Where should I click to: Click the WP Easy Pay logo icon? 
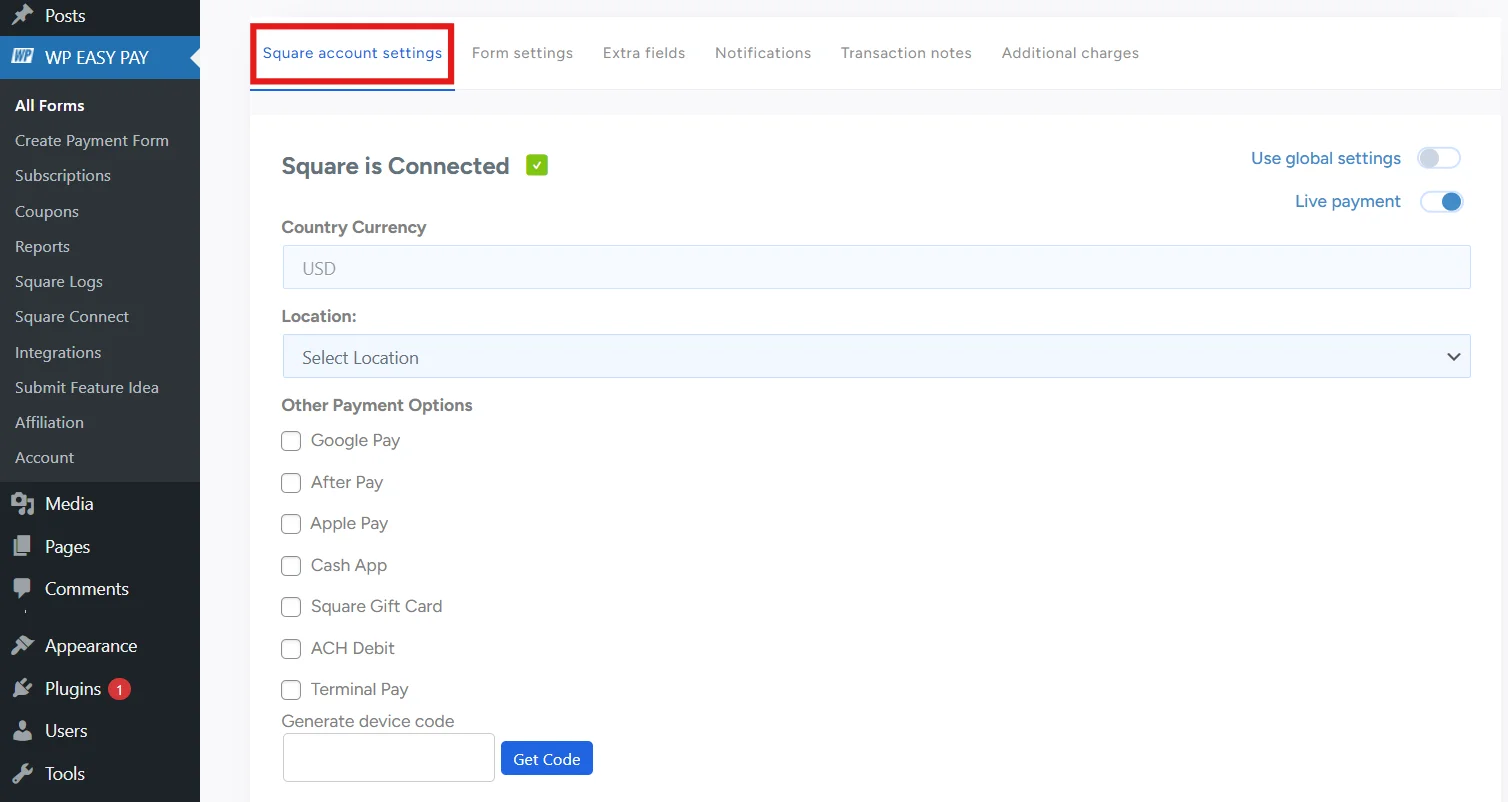click(22, 57)
